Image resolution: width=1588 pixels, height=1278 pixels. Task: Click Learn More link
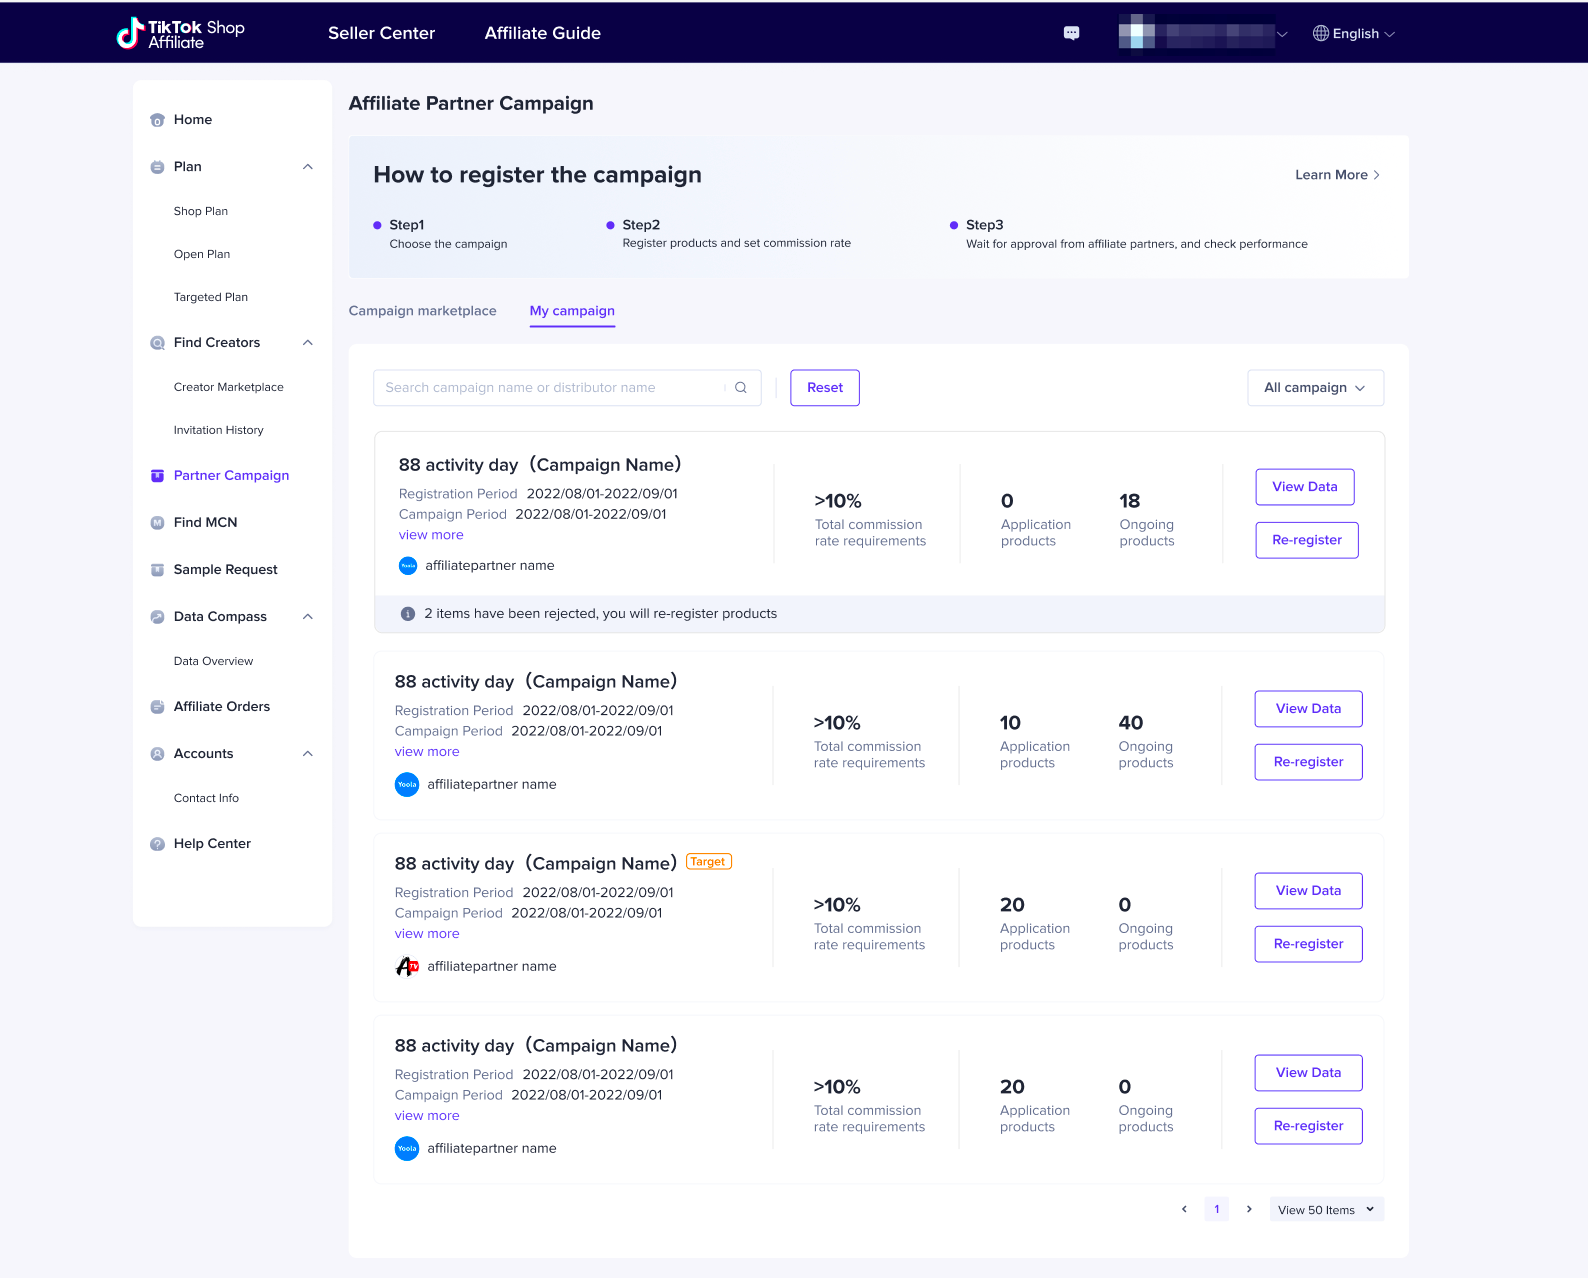coord(1337,175)
